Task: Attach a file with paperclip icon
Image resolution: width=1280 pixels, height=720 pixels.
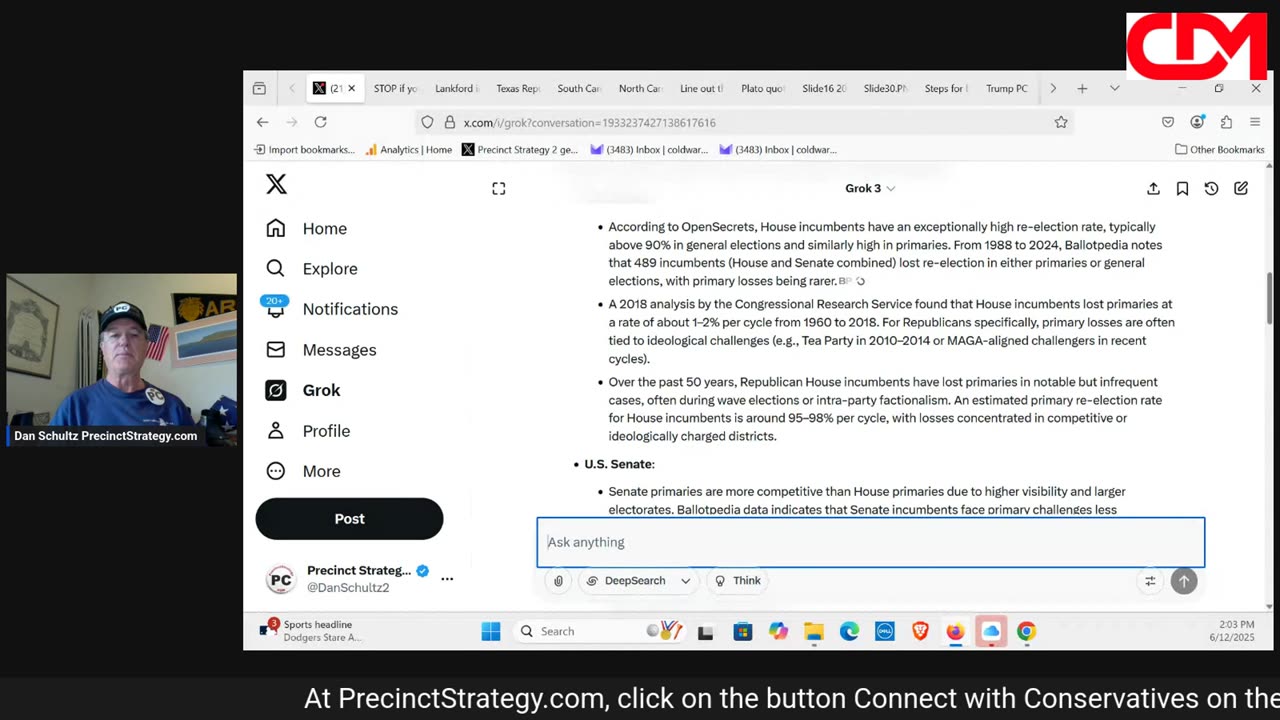Action: tap(558, 581)
